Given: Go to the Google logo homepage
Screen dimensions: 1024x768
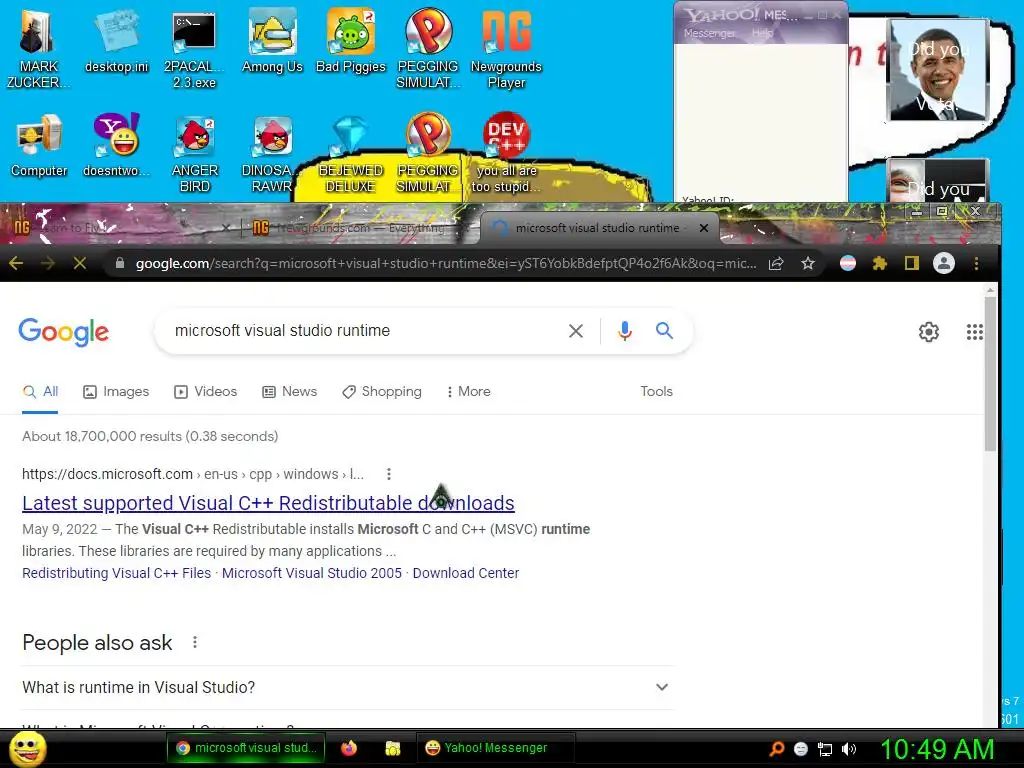Looking at the screenshot, I should tap(63, 332).
